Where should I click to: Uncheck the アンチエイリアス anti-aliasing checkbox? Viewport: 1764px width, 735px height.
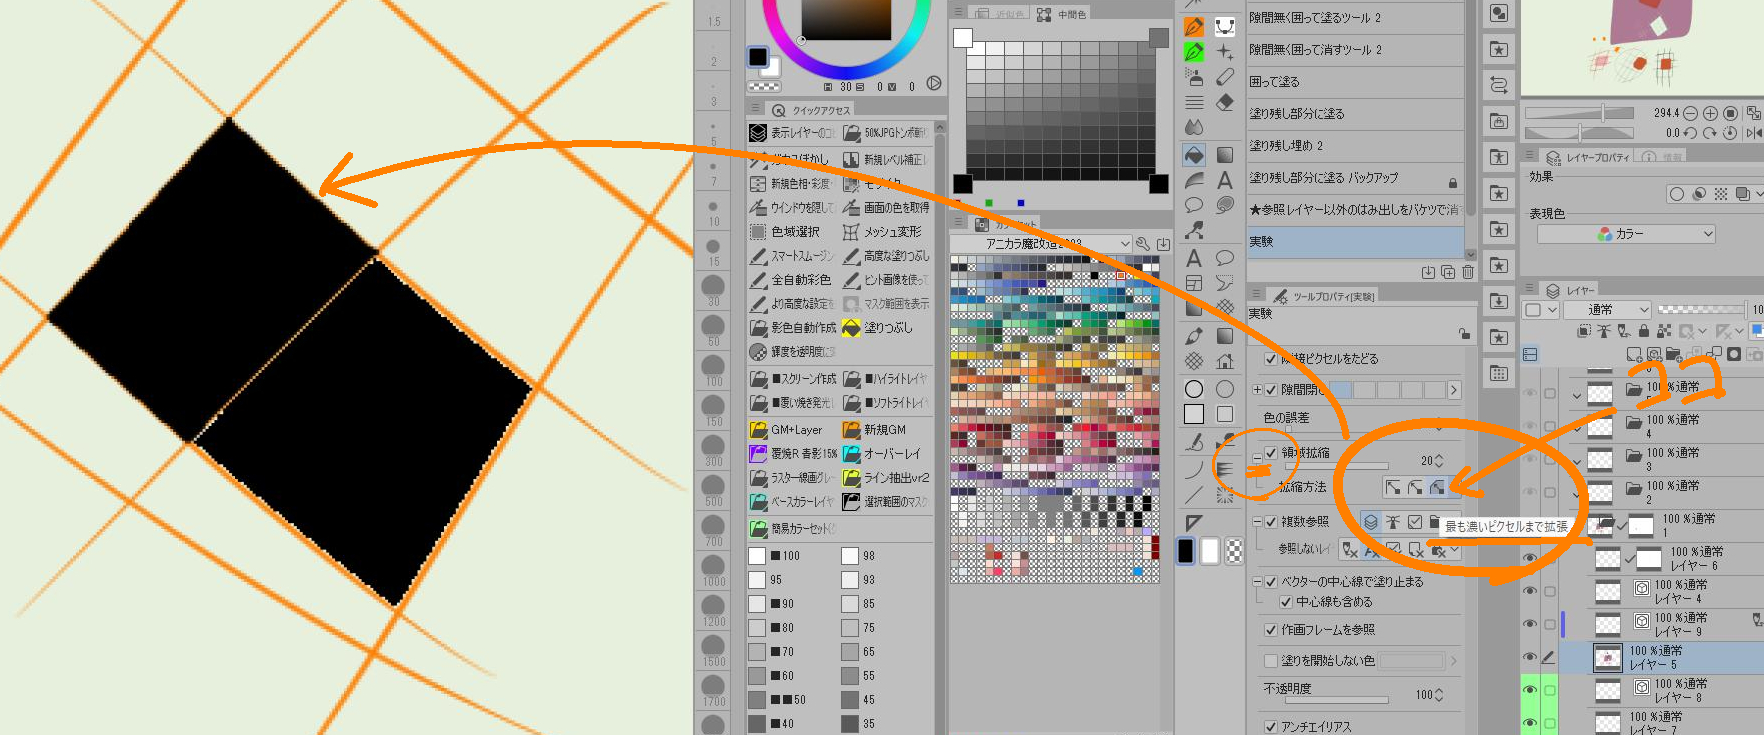(1271, 727)
